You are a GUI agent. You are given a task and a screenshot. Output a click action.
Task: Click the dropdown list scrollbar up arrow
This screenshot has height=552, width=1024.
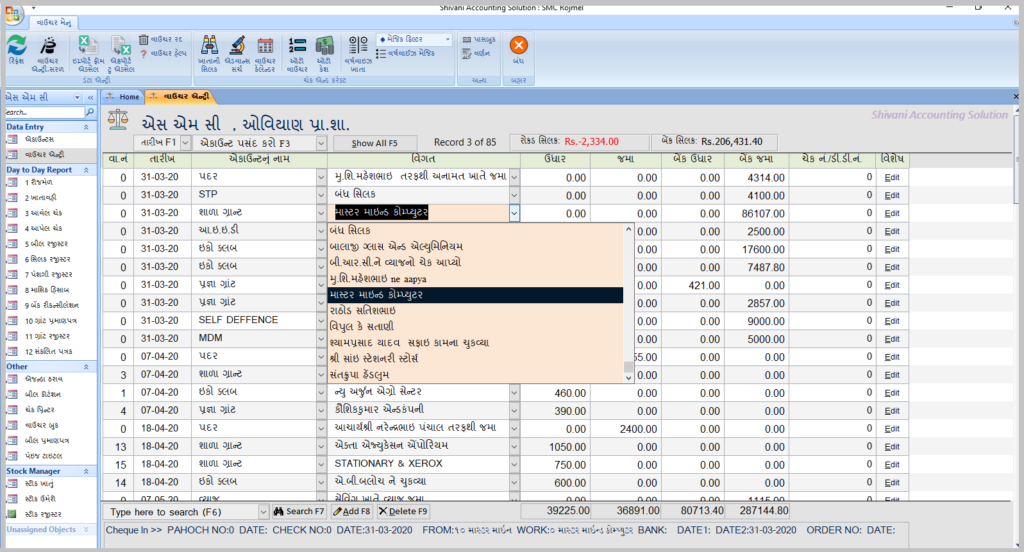pyautogui.click(x=628, y=229)
